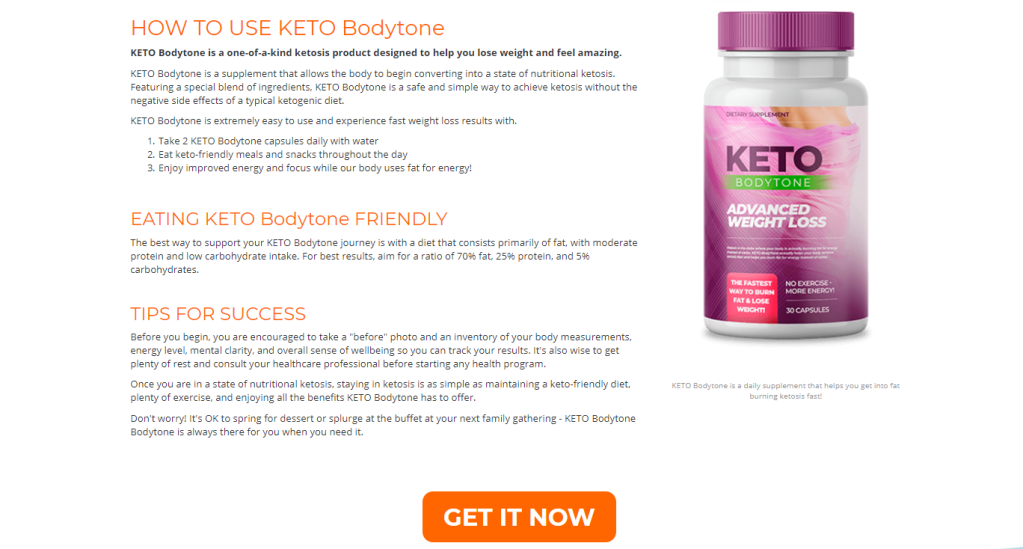
Task: Click the DIETARY SUPPLEMENT text on bottle
Action: tap(757, 115)
